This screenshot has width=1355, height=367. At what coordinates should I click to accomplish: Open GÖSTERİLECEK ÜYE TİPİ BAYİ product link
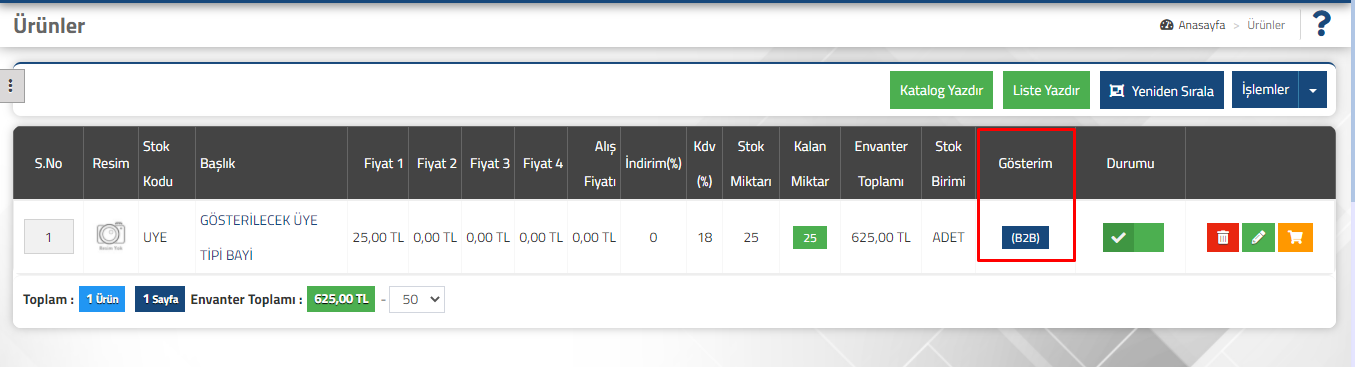(259, 237)
